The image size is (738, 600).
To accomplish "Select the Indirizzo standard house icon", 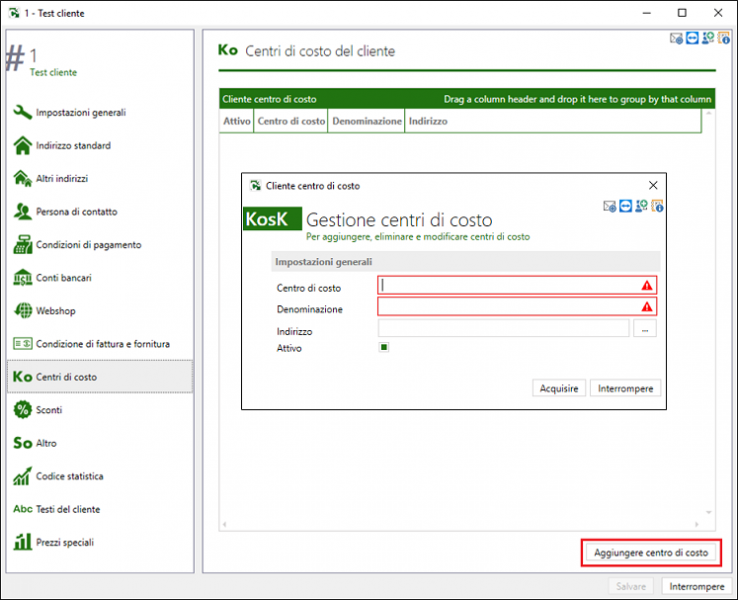I will click(x=23, y=145).
